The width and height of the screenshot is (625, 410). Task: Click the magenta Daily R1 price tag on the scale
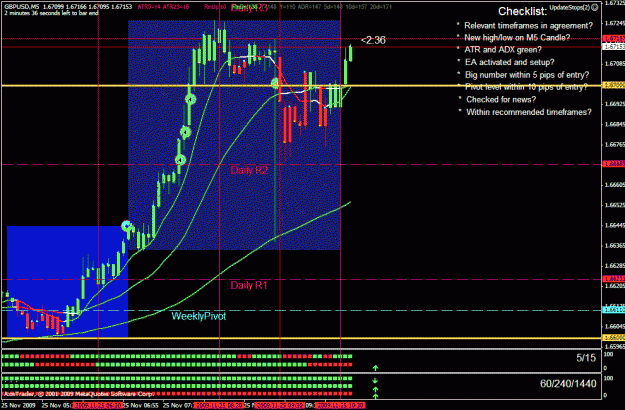point(613,279)
